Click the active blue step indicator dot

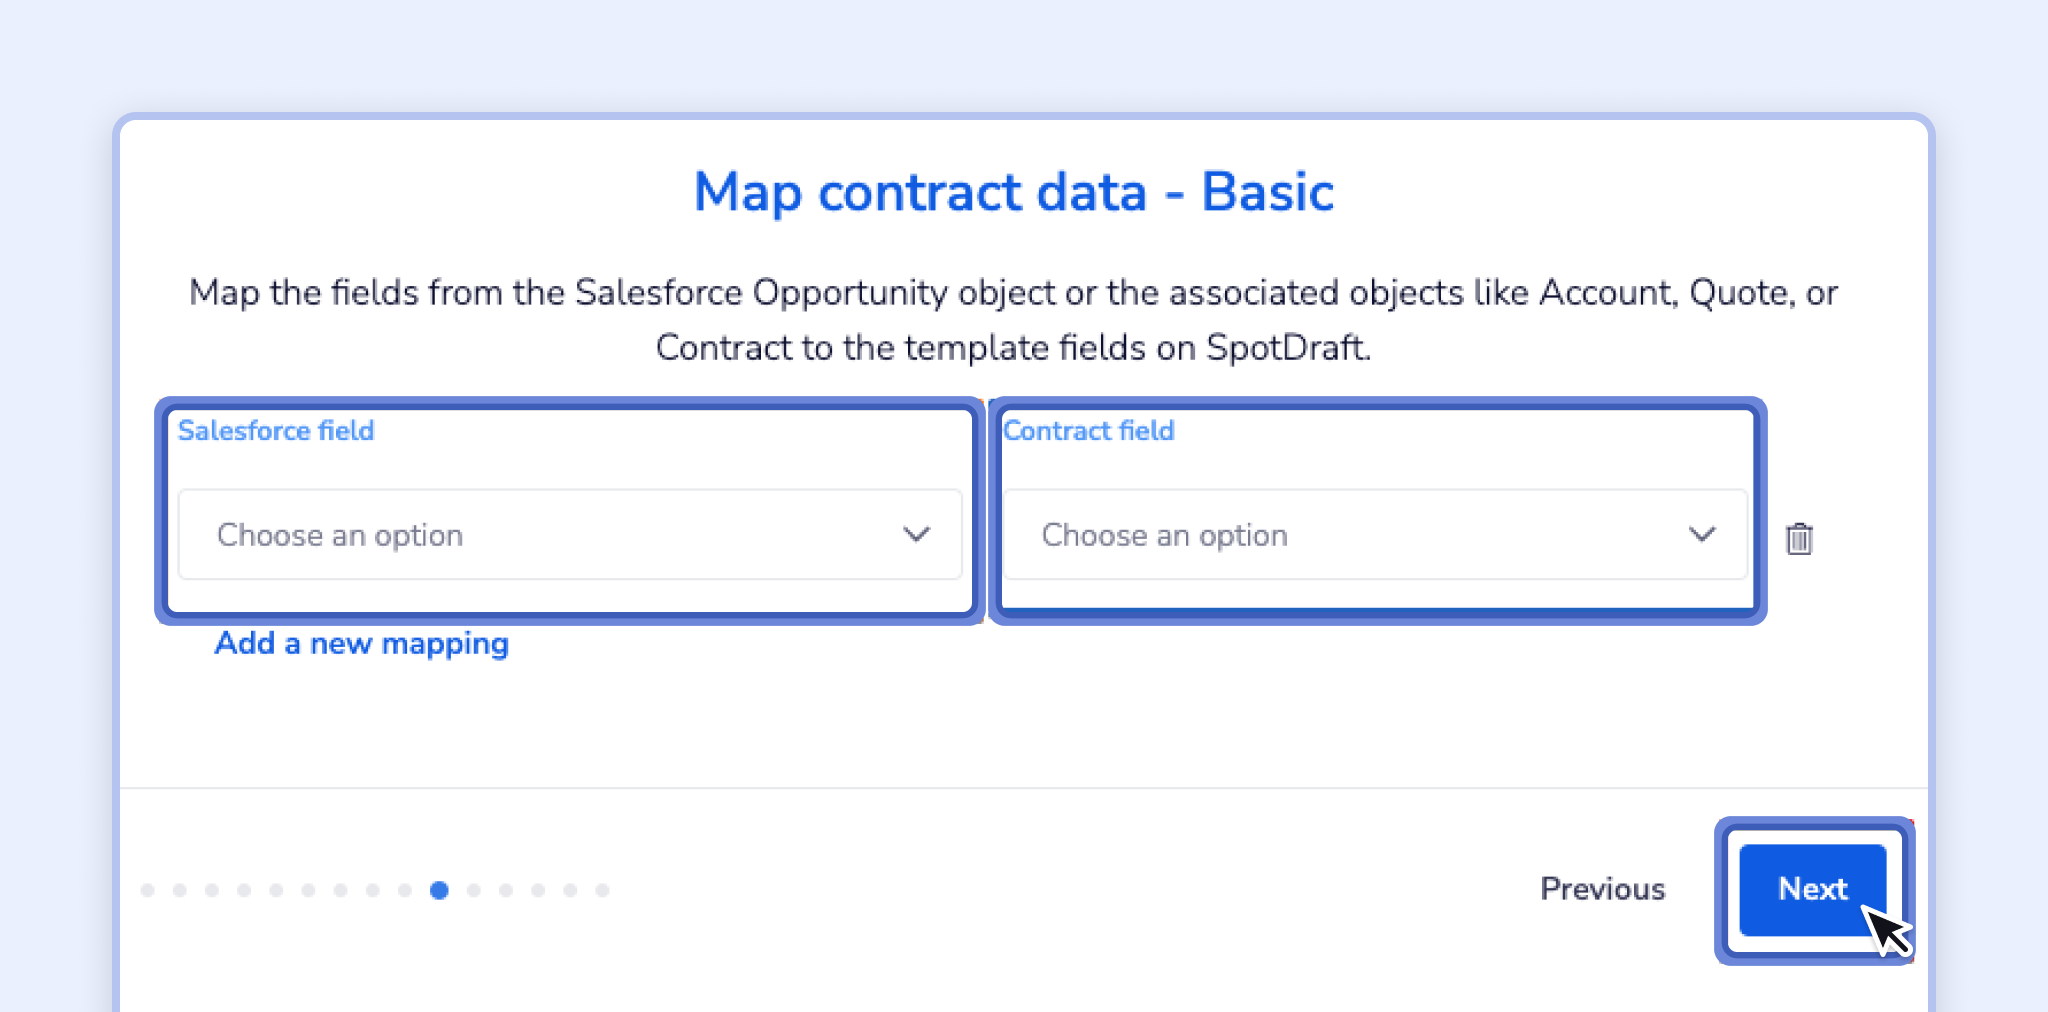(x=439, y=890)
